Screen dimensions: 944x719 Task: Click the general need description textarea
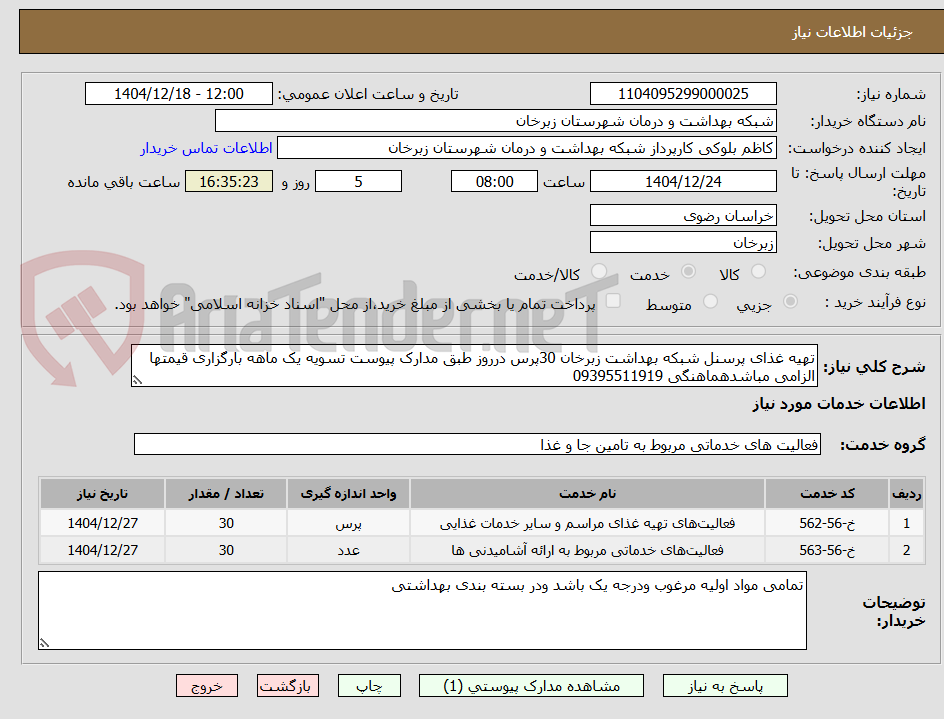coord(474,366)
